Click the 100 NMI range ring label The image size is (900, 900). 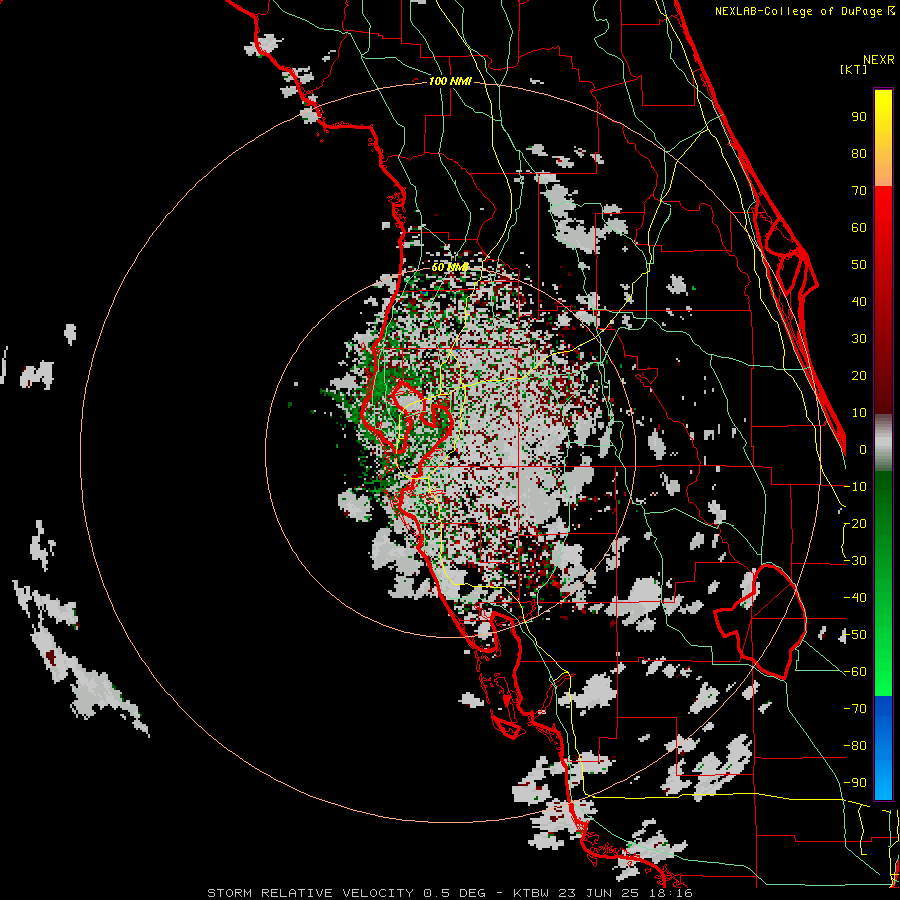coord(450,82)
